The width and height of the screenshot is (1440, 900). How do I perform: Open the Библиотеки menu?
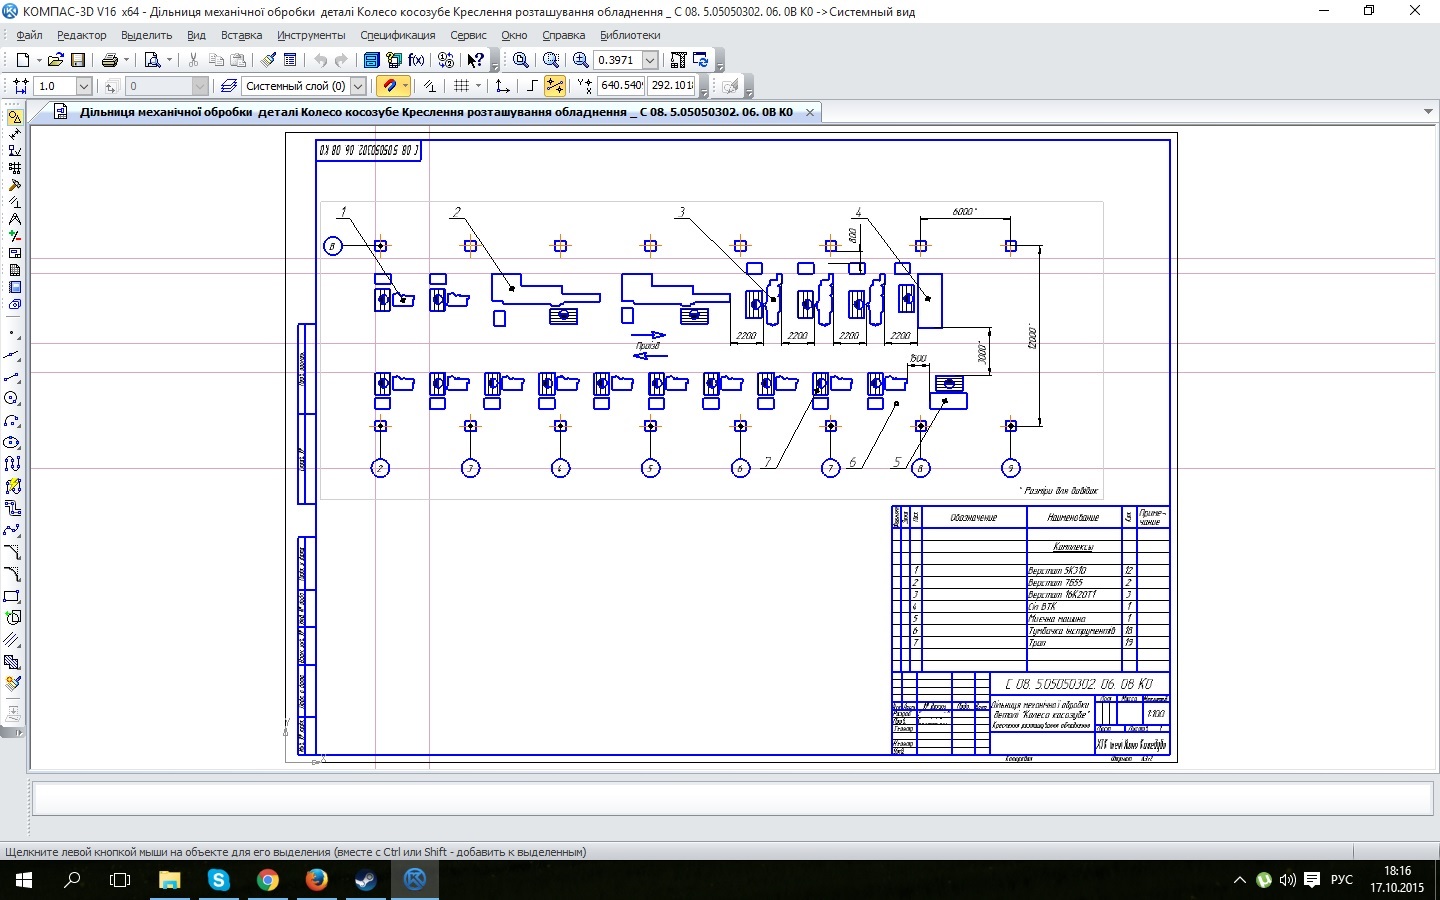[x=630, y=35]
